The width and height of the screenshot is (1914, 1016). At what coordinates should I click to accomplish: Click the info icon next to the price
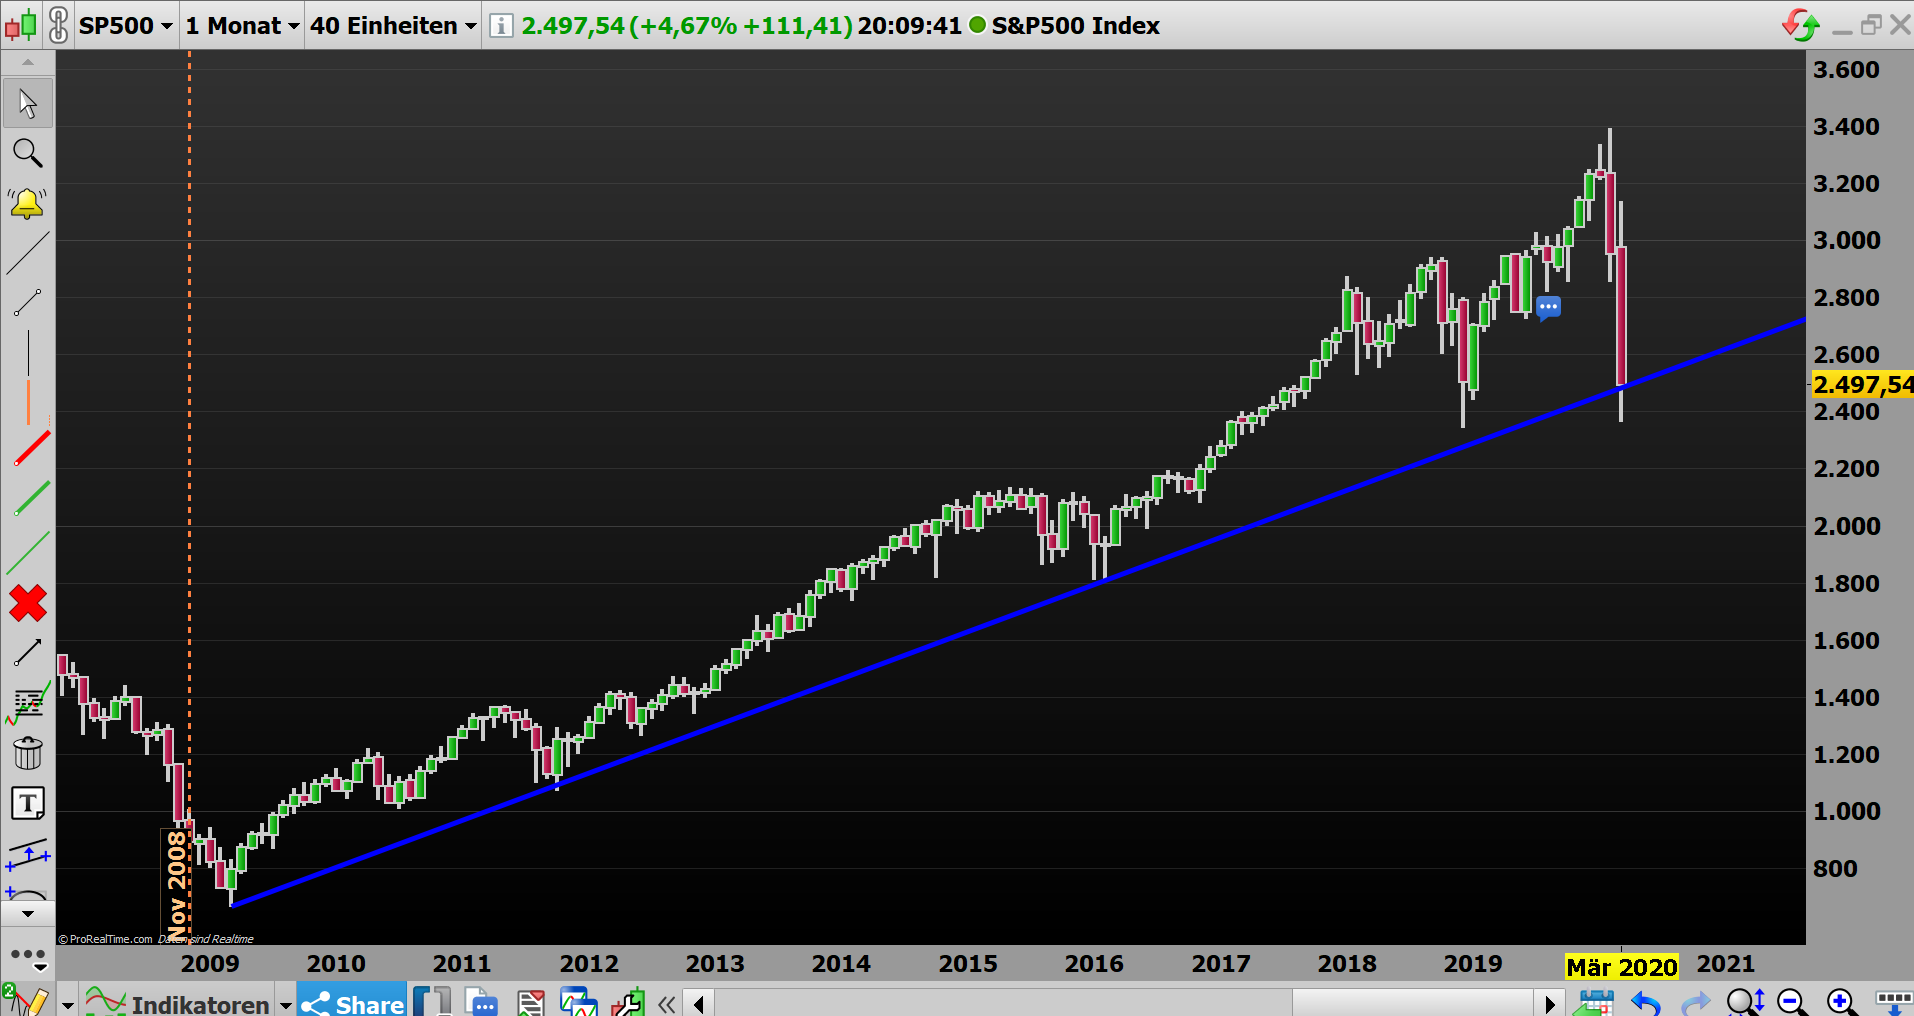coord(500,25)
